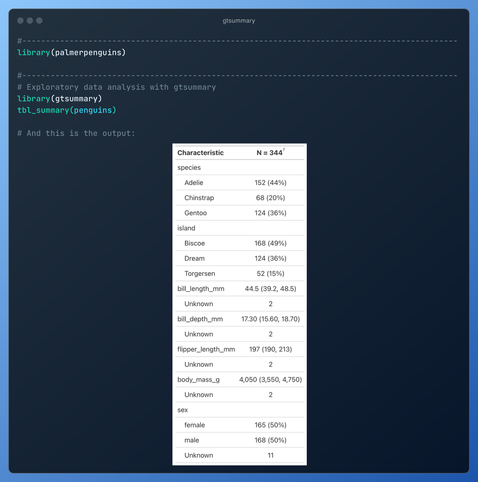The image size is (478, 482).
Task: Click the 168 (50%) value
Action: [270, 440]
